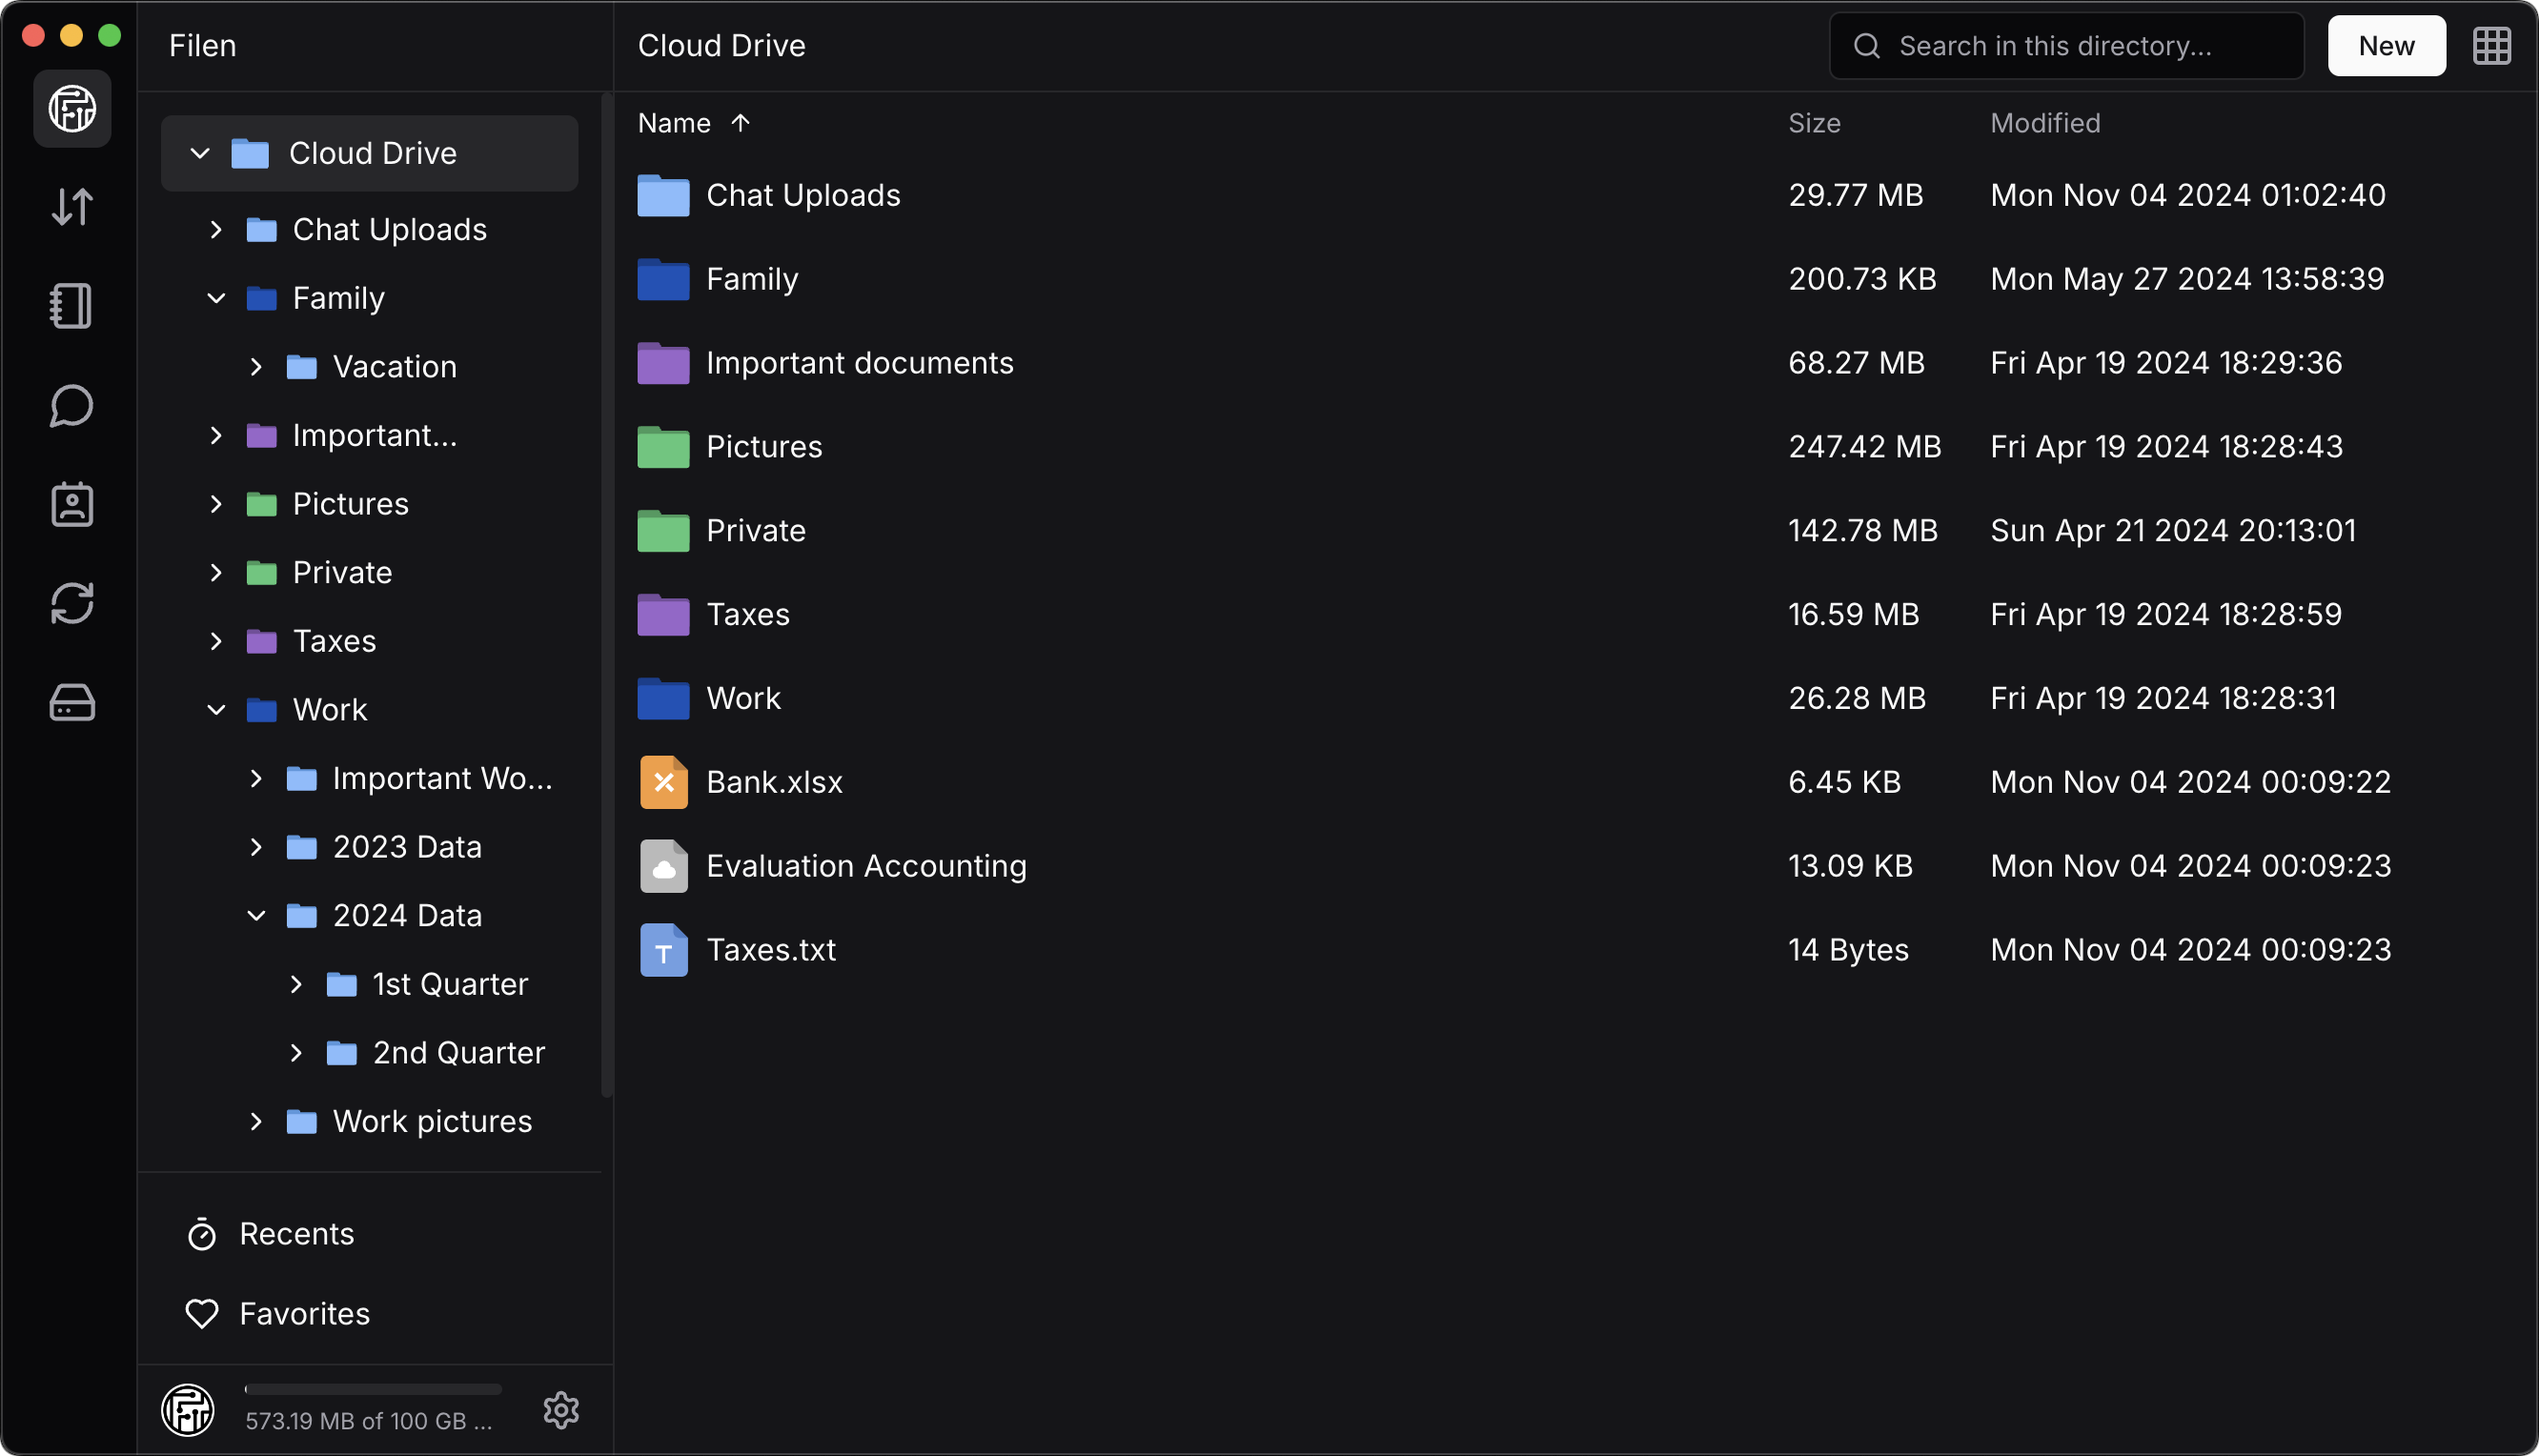Open the Transfers panel in sidebar

pos(71,207)
